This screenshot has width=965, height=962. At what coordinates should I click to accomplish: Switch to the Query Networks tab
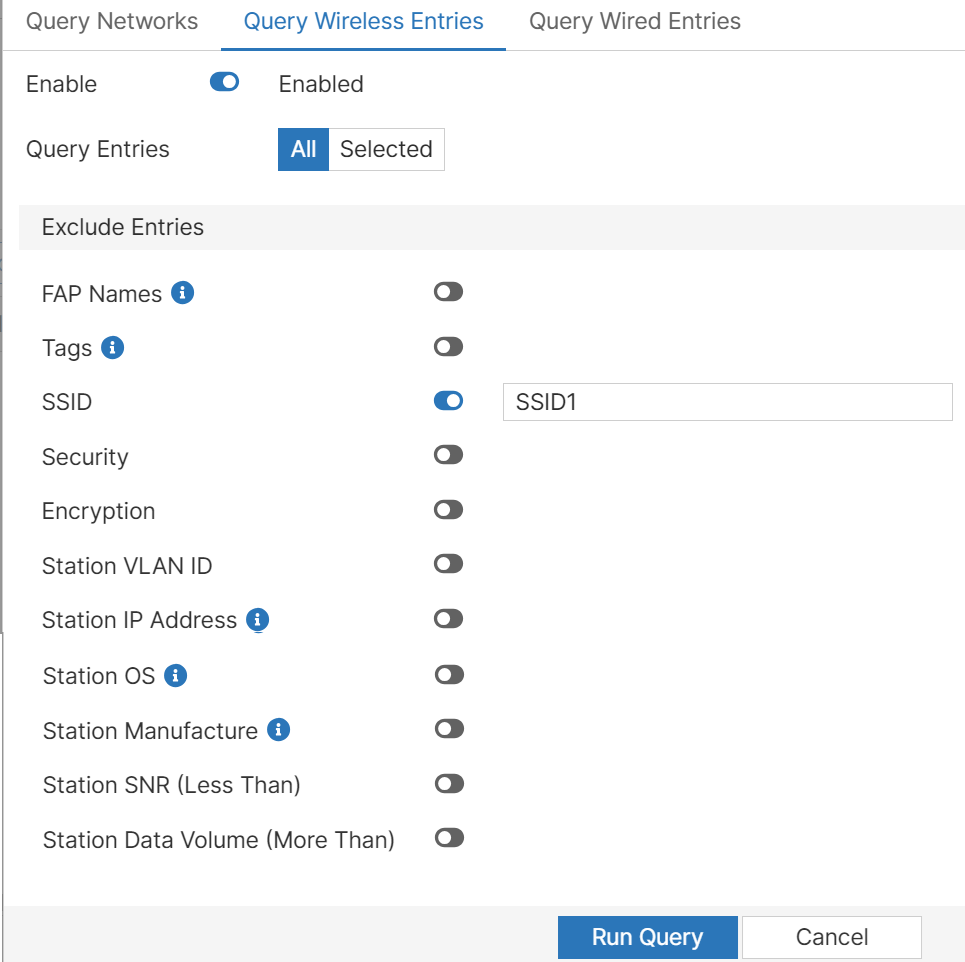[x=112, y=22]
